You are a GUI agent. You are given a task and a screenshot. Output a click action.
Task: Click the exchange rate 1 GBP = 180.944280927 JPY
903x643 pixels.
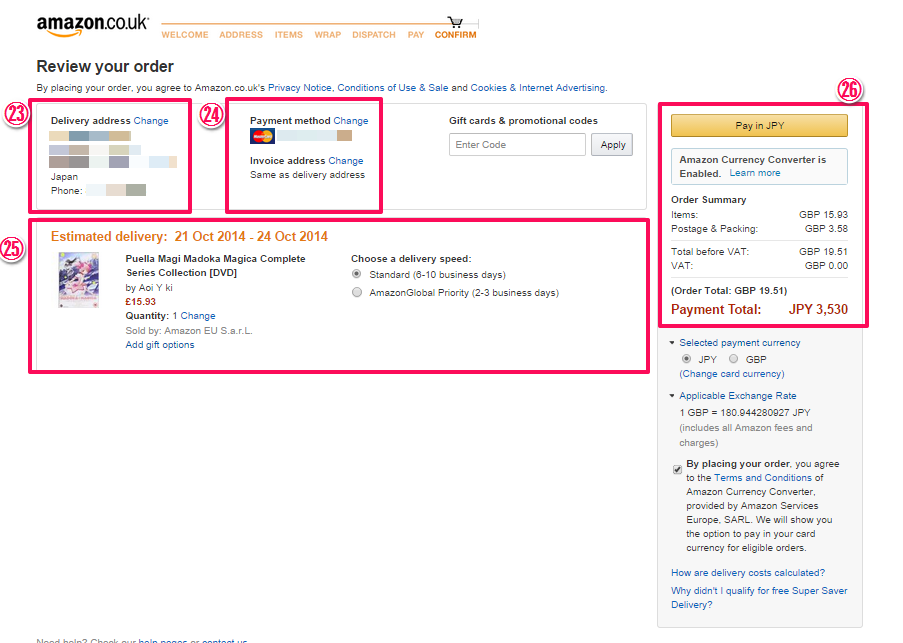pos(745,413)
